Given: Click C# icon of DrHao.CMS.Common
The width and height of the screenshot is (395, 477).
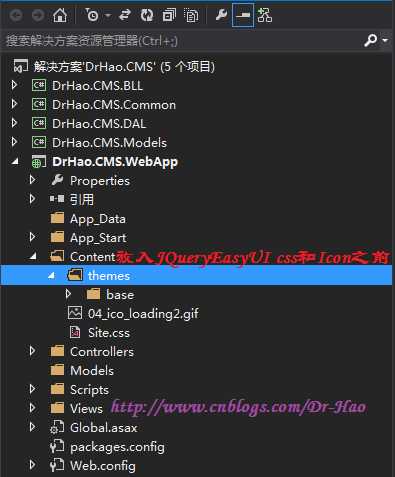Looking at the screenshot, I should pyautogui.click(x=39, y=104).
